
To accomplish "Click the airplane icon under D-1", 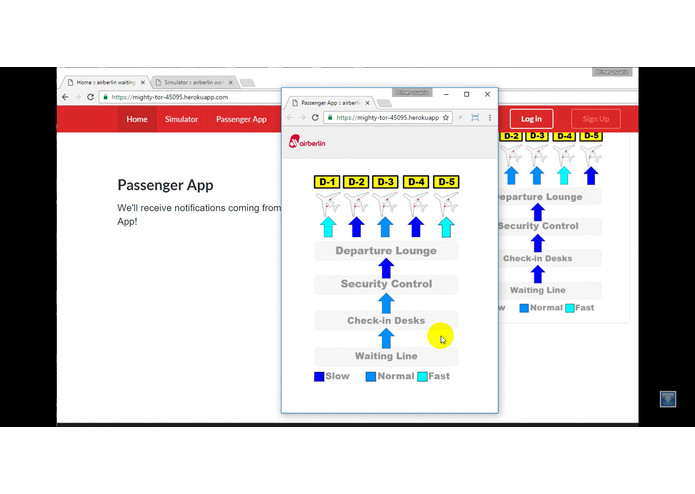I will [328, 203].
